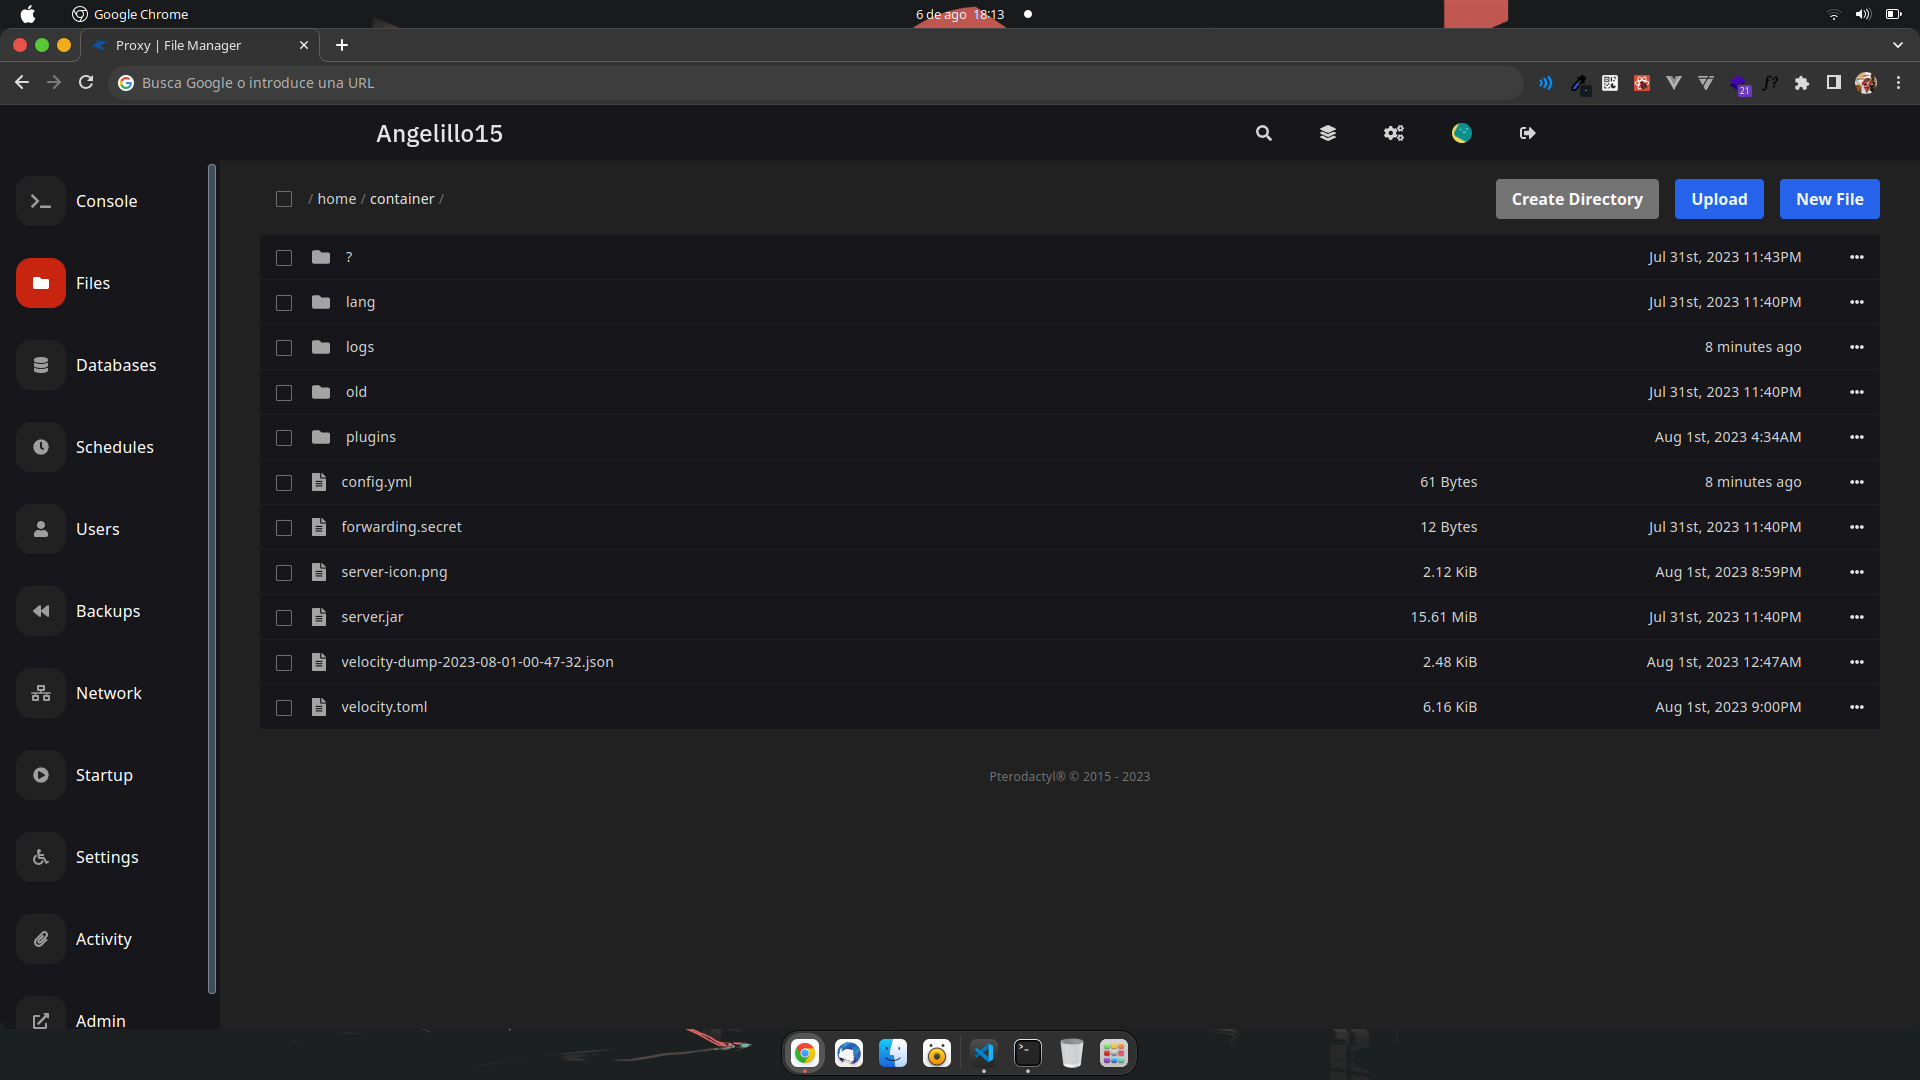Image resolution: width=1920 pixels, height=1080 pixels.
Task: Open Visual Studio Code from the dock
Action: click(x=984, y=1053)
